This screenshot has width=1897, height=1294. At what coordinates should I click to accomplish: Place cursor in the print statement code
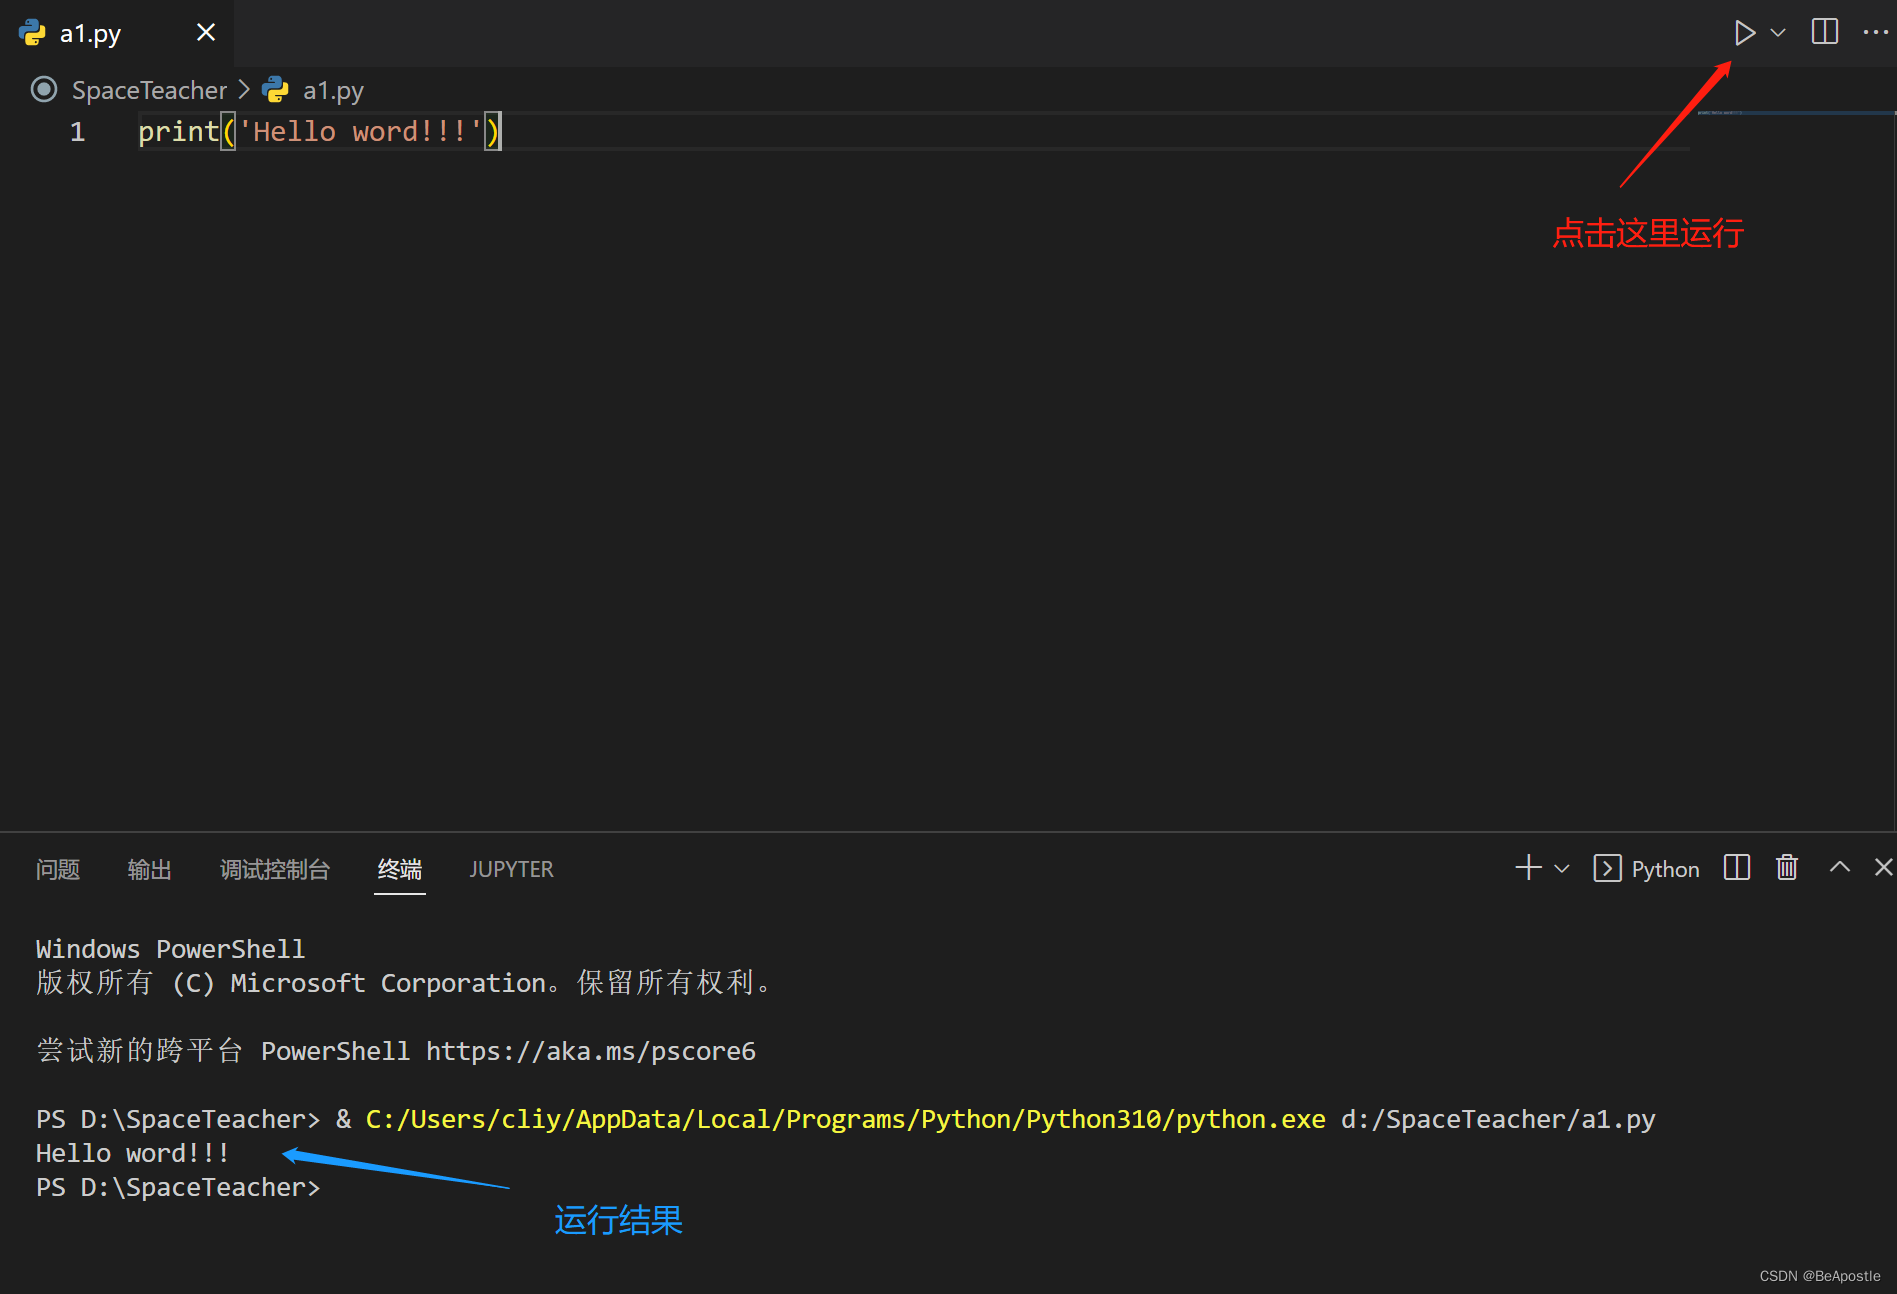[x=318, y=132]
